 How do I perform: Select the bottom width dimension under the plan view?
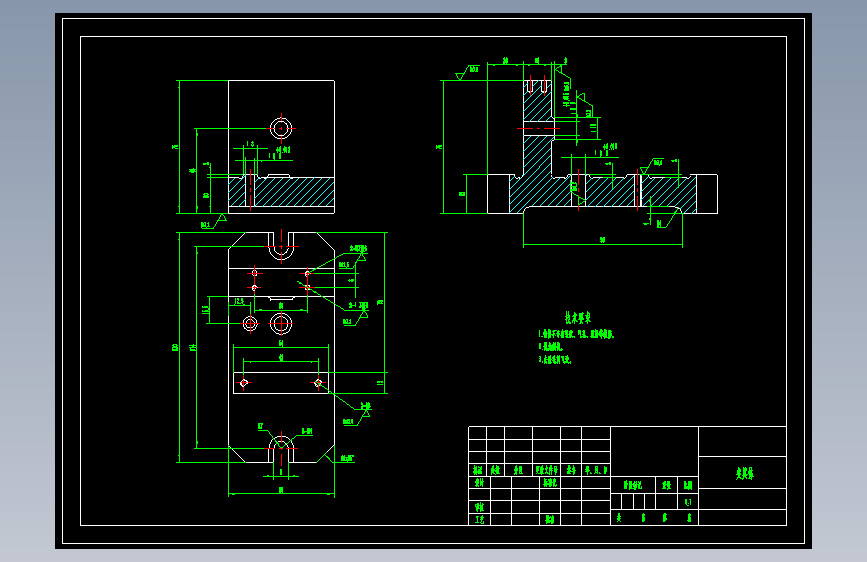tap(281, 491)
